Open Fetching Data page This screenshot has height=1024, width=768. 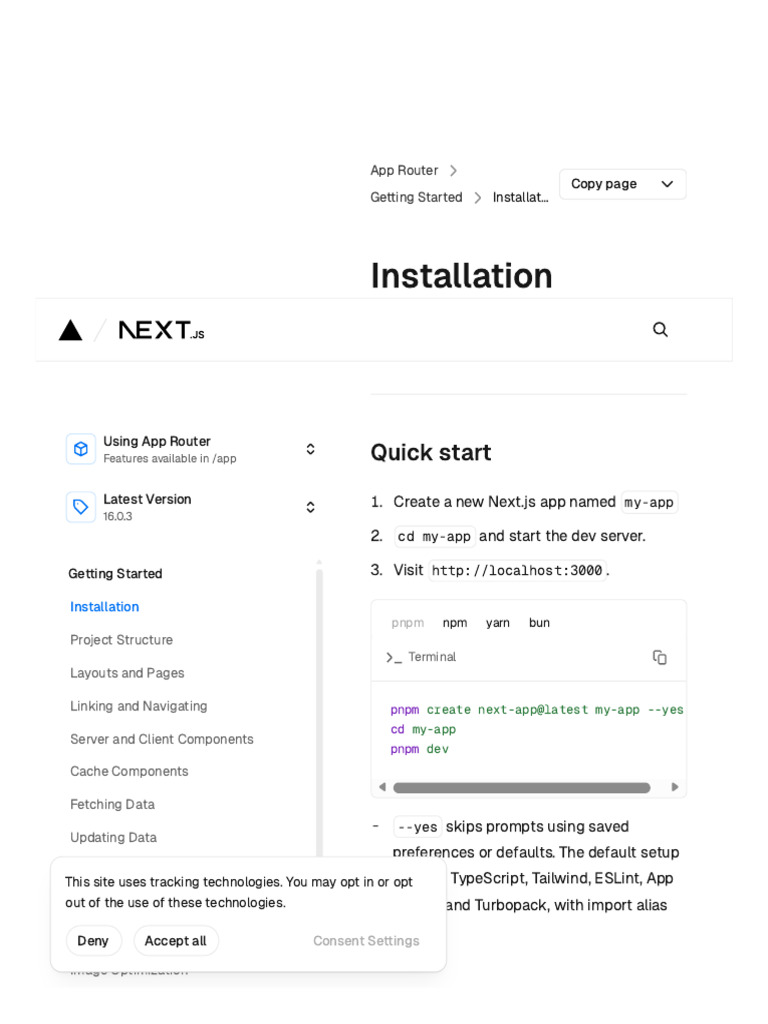pos(112,805)
